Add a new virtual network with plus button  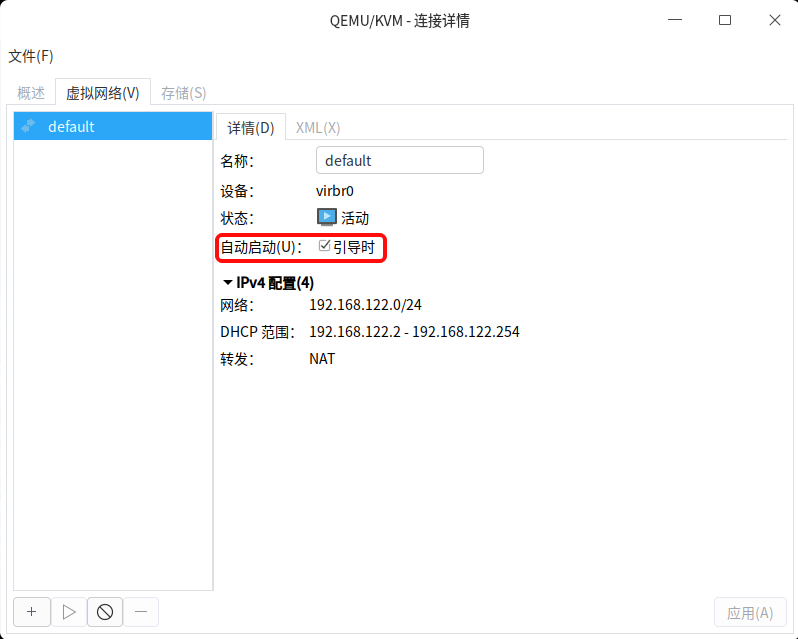click(x=32, y=612)
